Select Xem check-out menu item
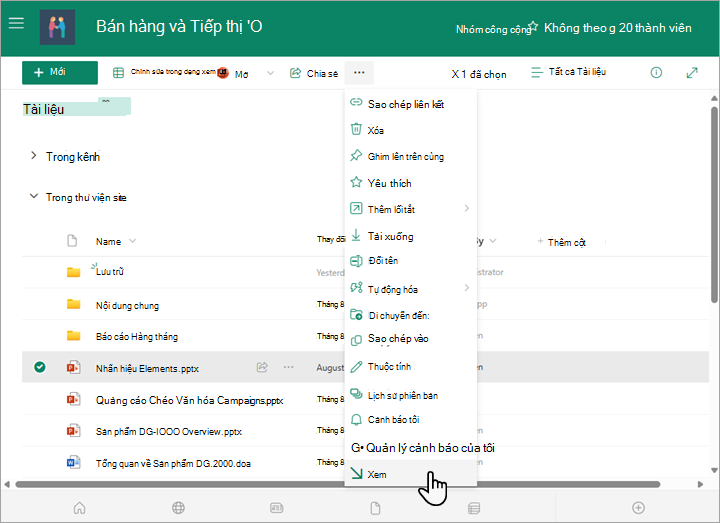720x523 pixels. [x=411, y=473]
